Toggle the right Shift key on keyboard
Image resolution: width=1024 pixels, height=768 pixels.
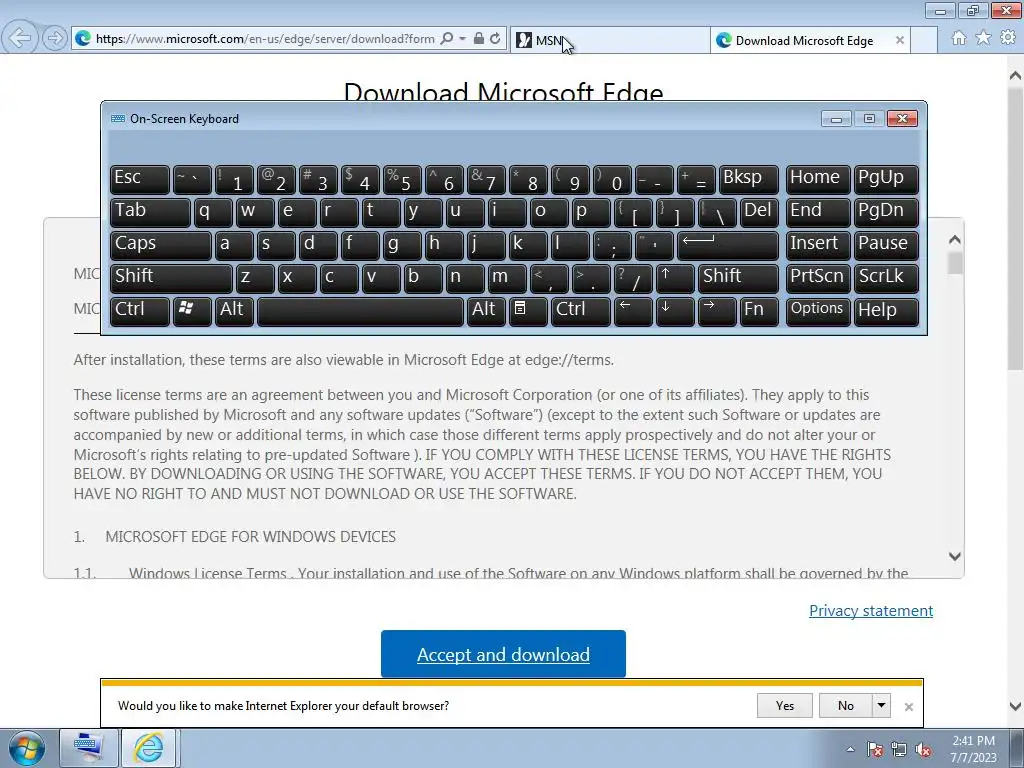click(x=738, y=278)
